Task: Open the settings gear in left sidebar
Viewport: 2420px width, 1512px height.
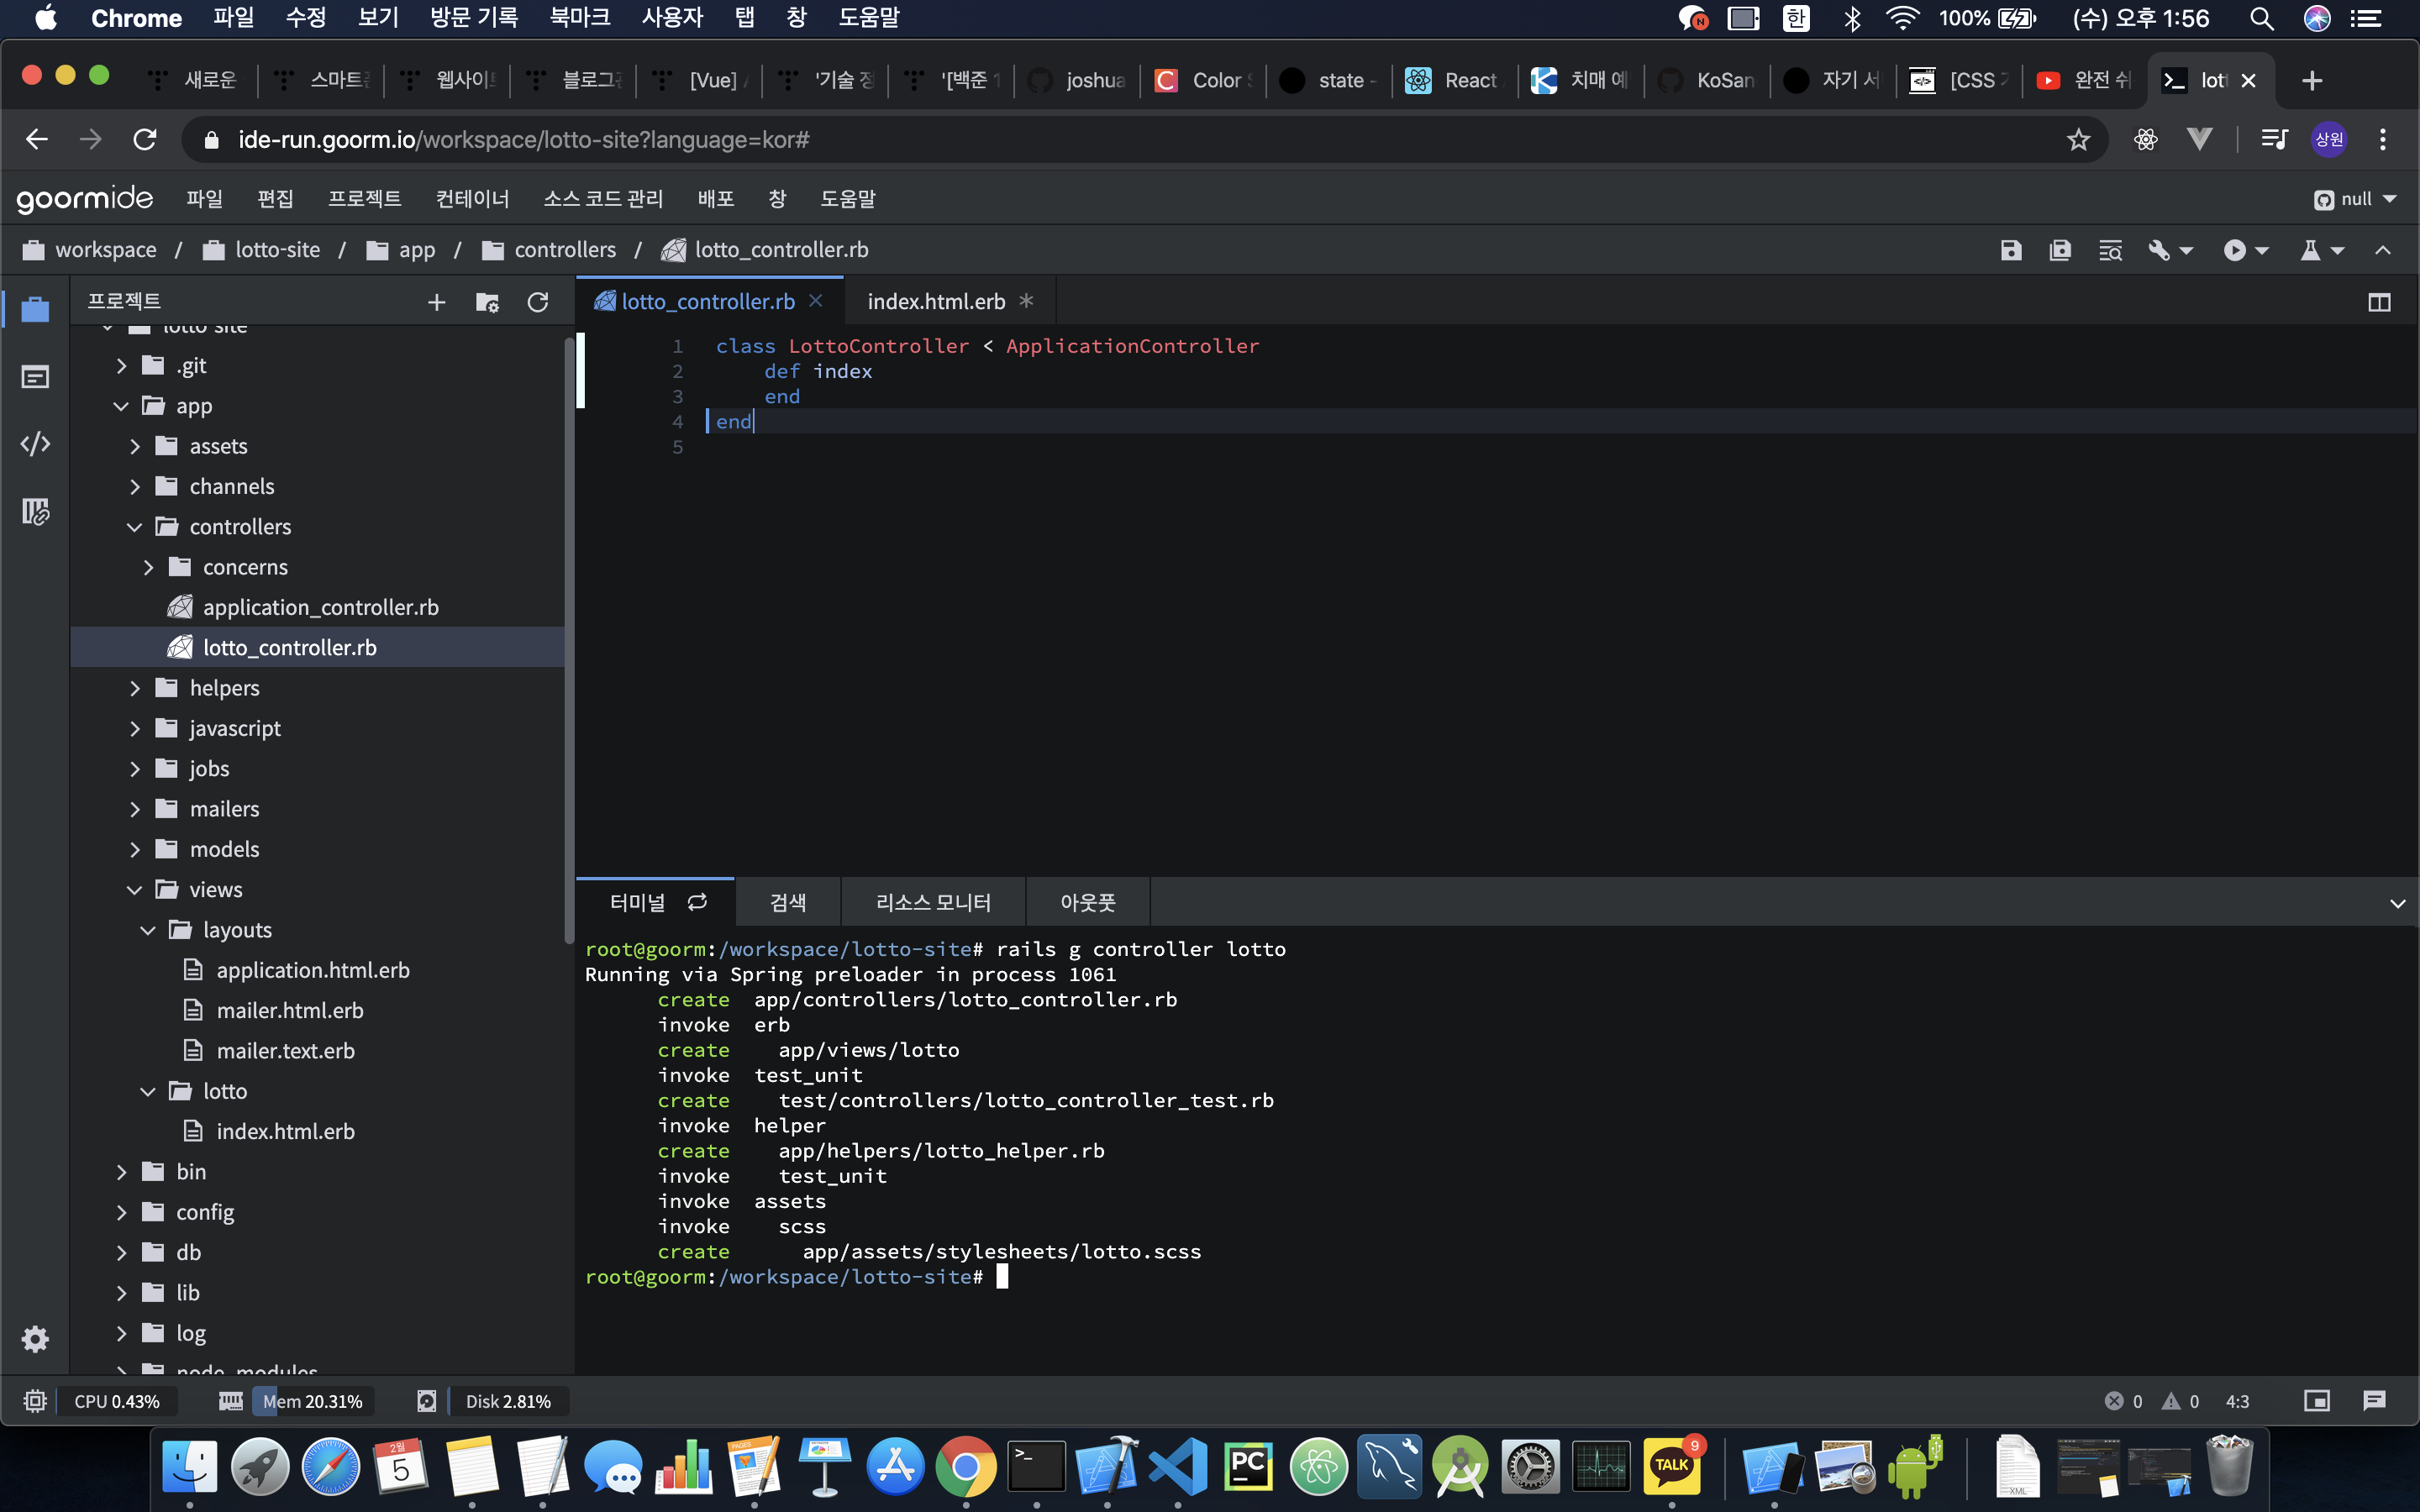Action: 35,1339
